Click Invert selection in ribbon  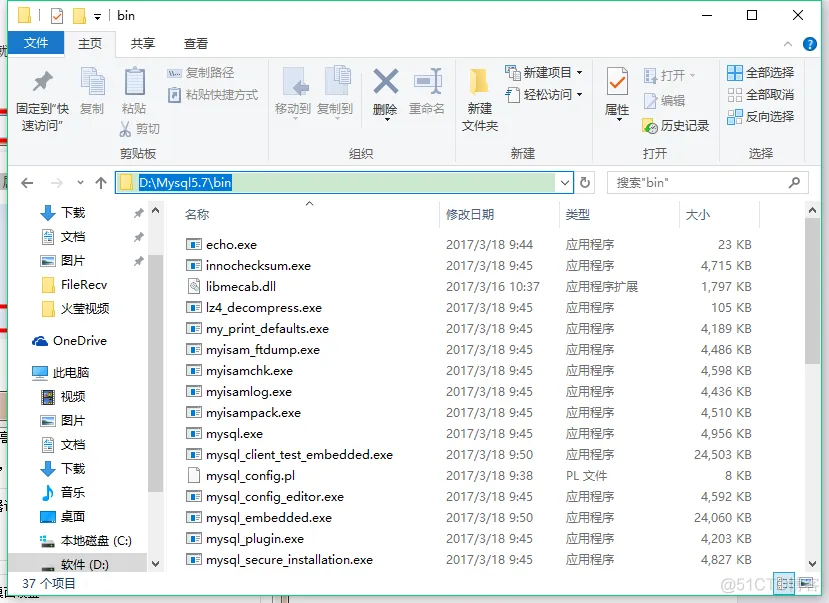coord(760,117)
